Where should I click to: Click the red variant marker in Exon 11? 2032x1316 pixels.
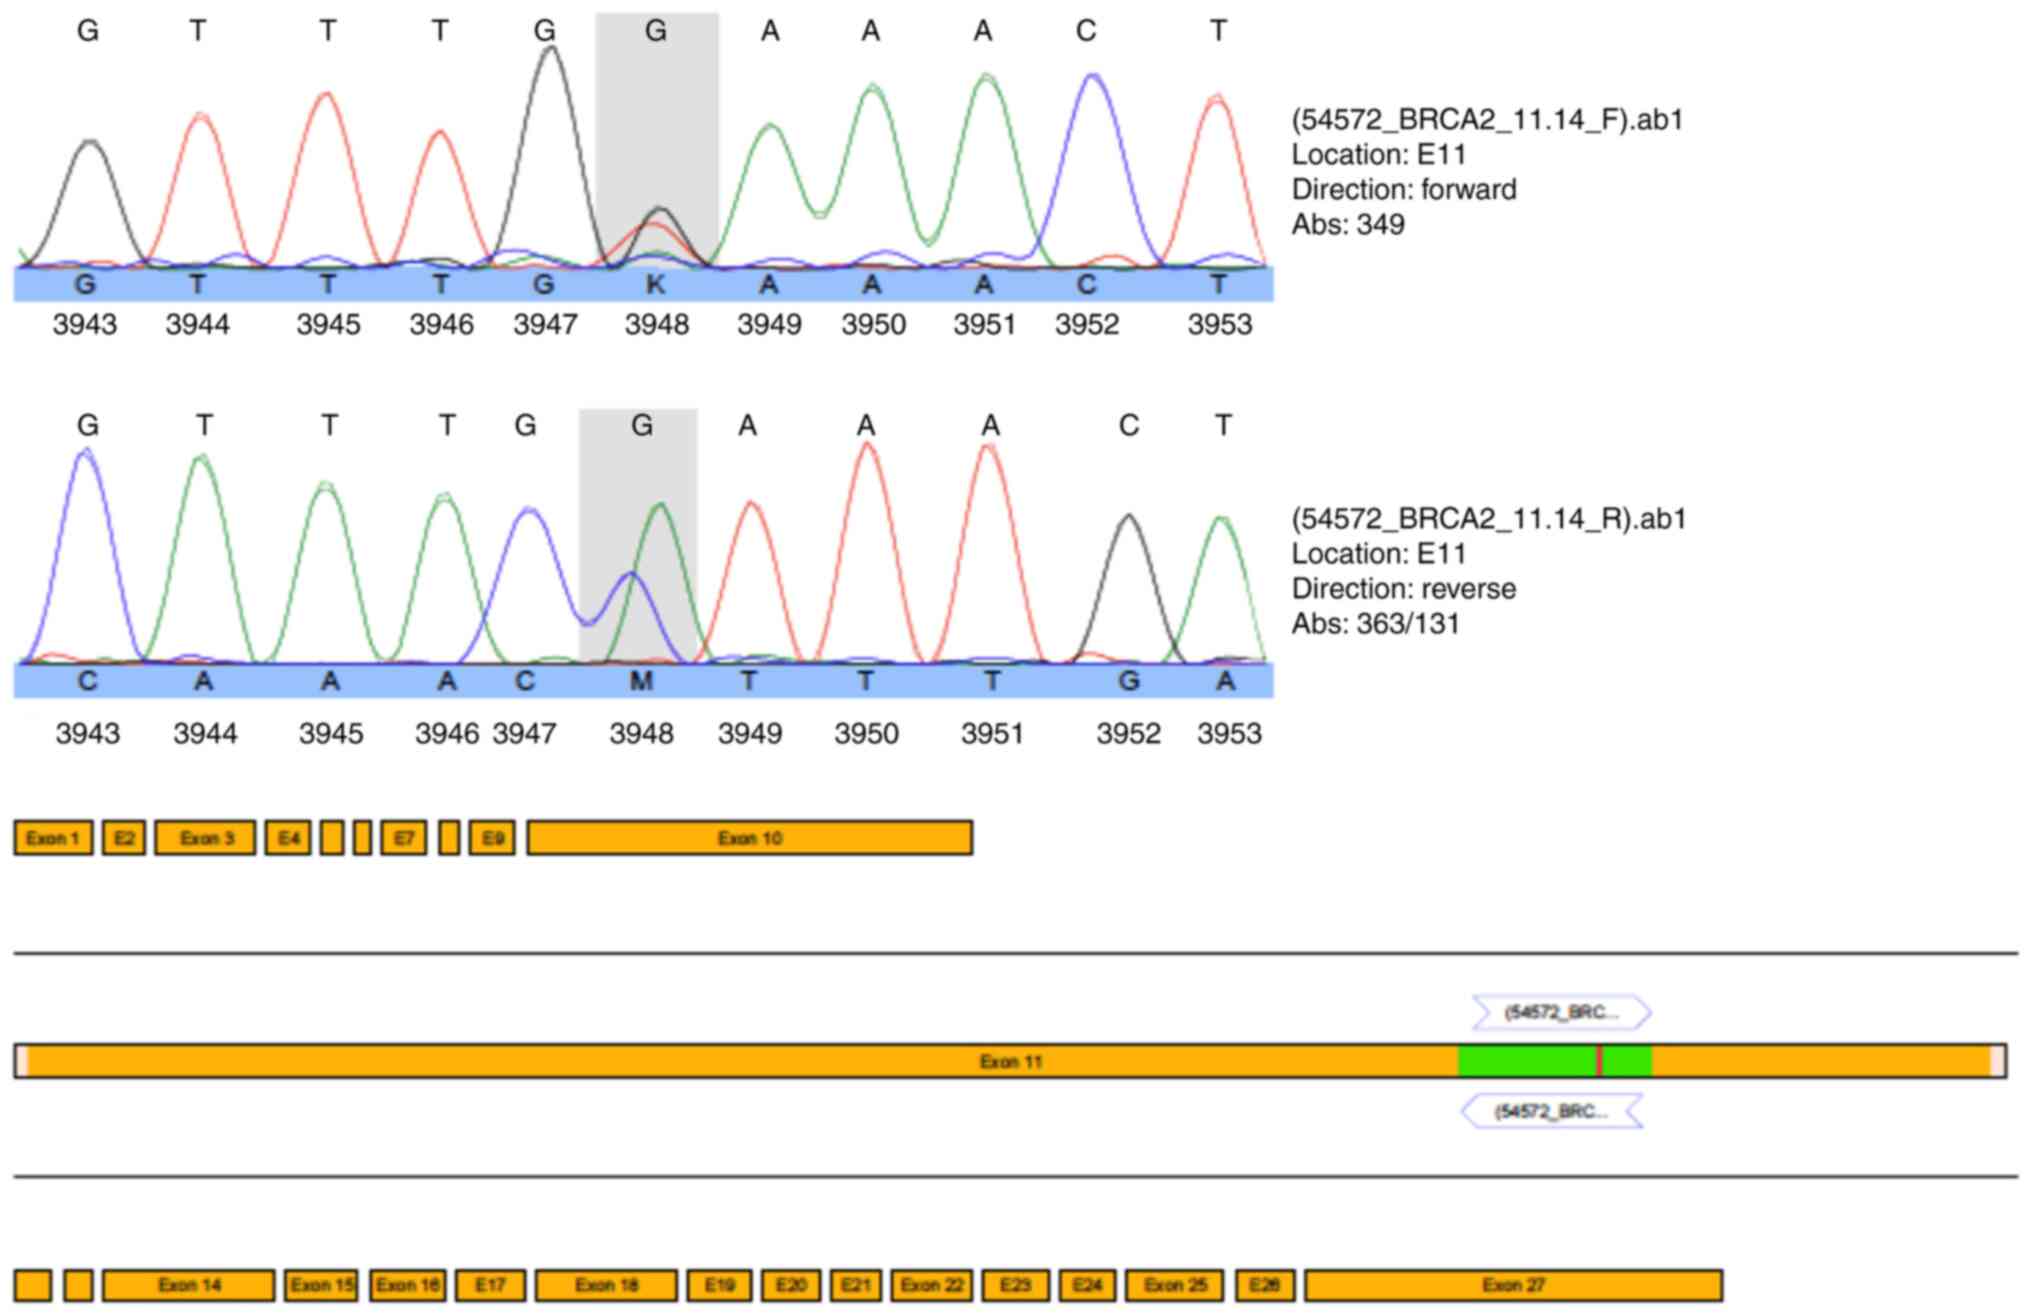tap(1599, 1061)
